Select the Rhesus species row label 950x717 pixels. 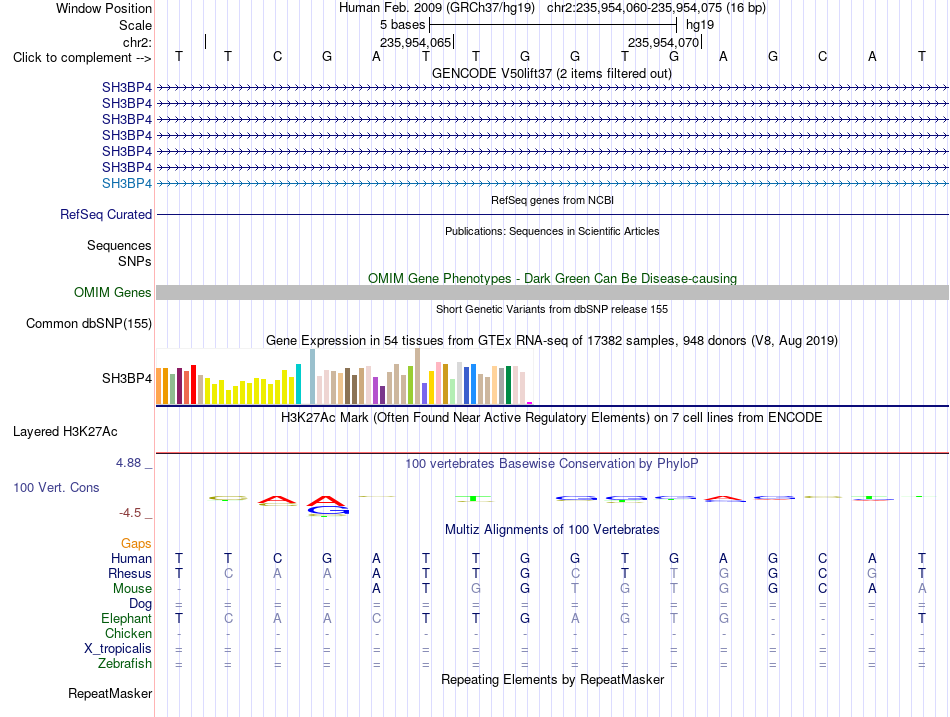pyautogui.click(x=130, y=573)
